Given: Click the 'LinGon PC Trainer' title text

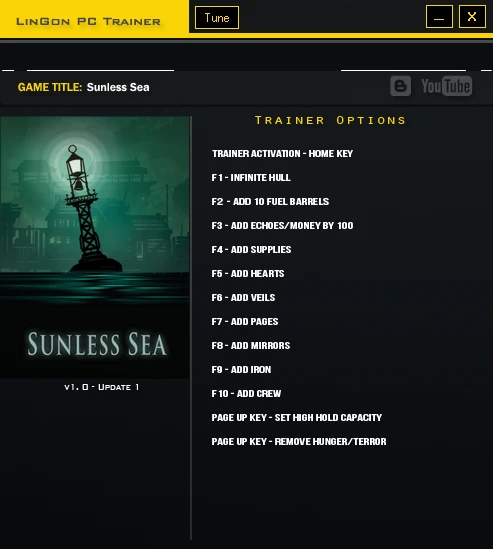Looking at the screenshot, I should (88, 22).
